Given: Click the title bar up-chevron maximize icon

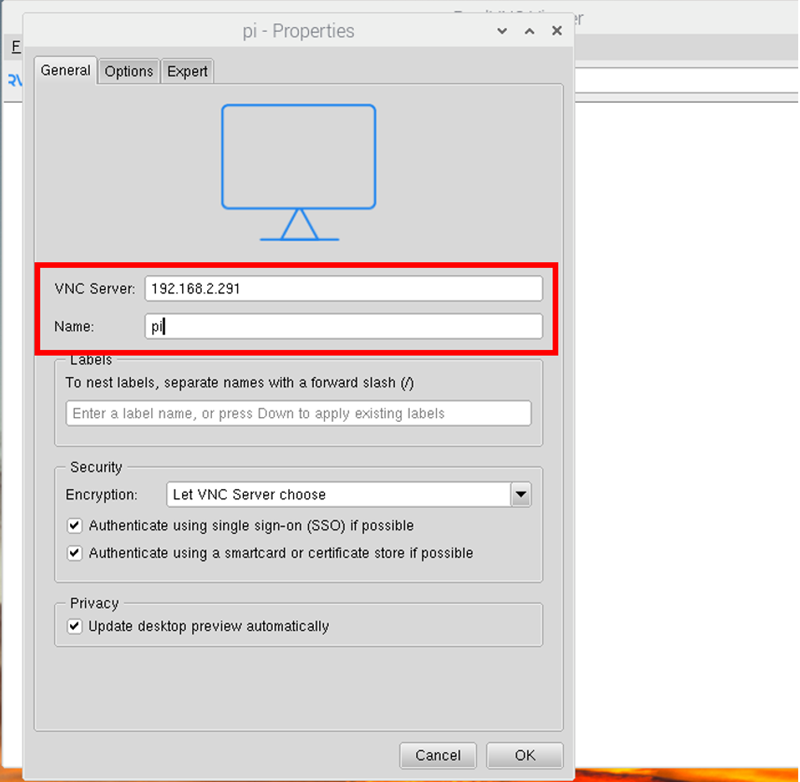Looking at the screenshot, I should click(x=530, y=31).
